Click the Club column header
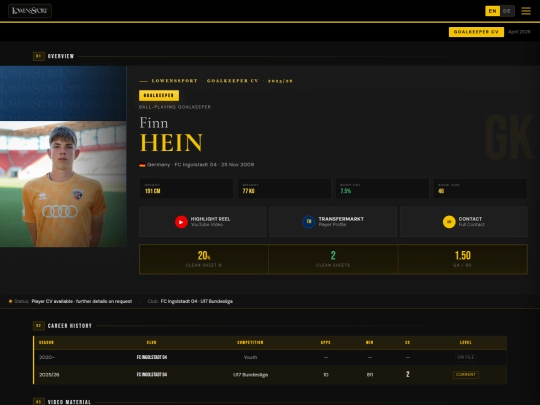Viewport: 540px width, 405px height. point(152,342)
